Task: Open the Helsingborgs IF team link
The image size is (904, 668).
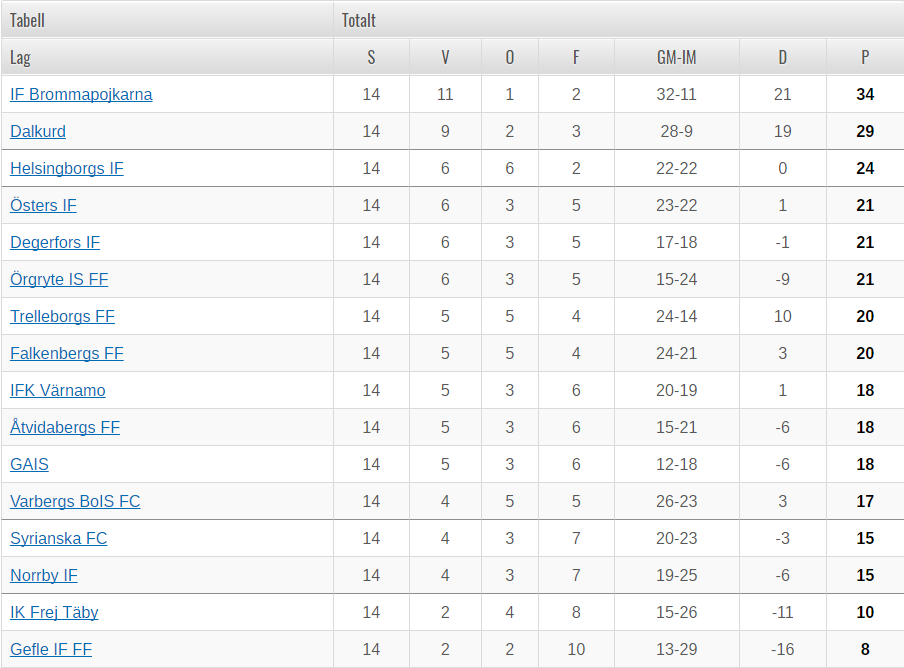Action: [67, 168]
